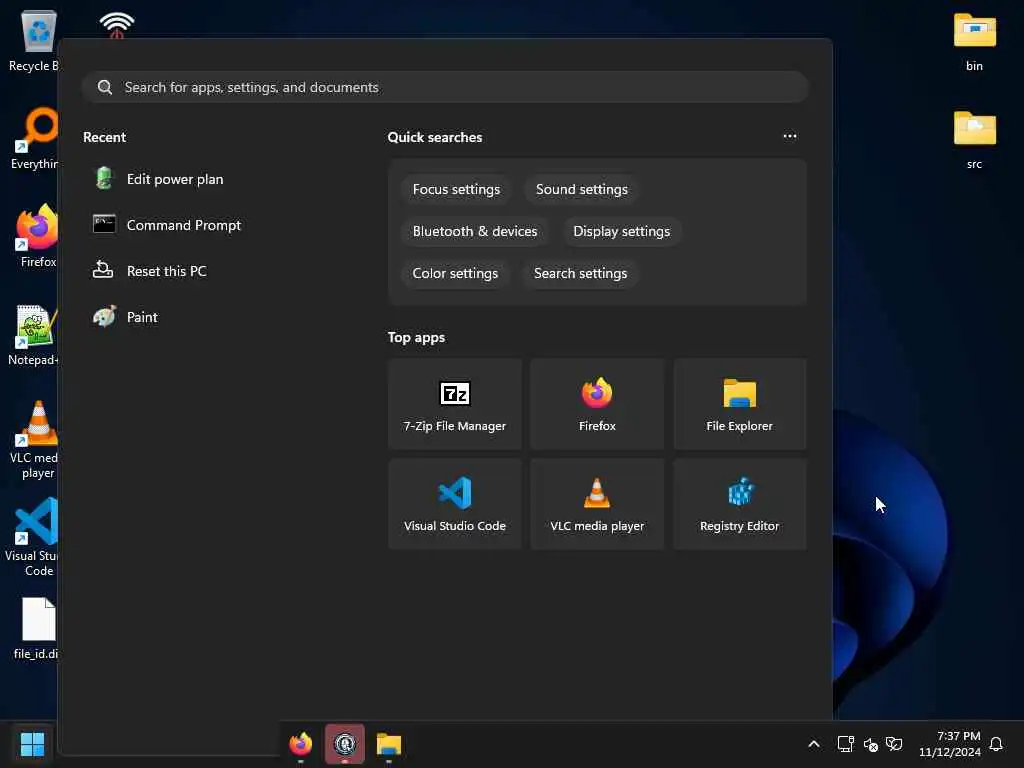The height and width of the screenshot is (768, 1024).
Task: Launch Visual Studio Code from Top apps
Action: pos(455,504)
